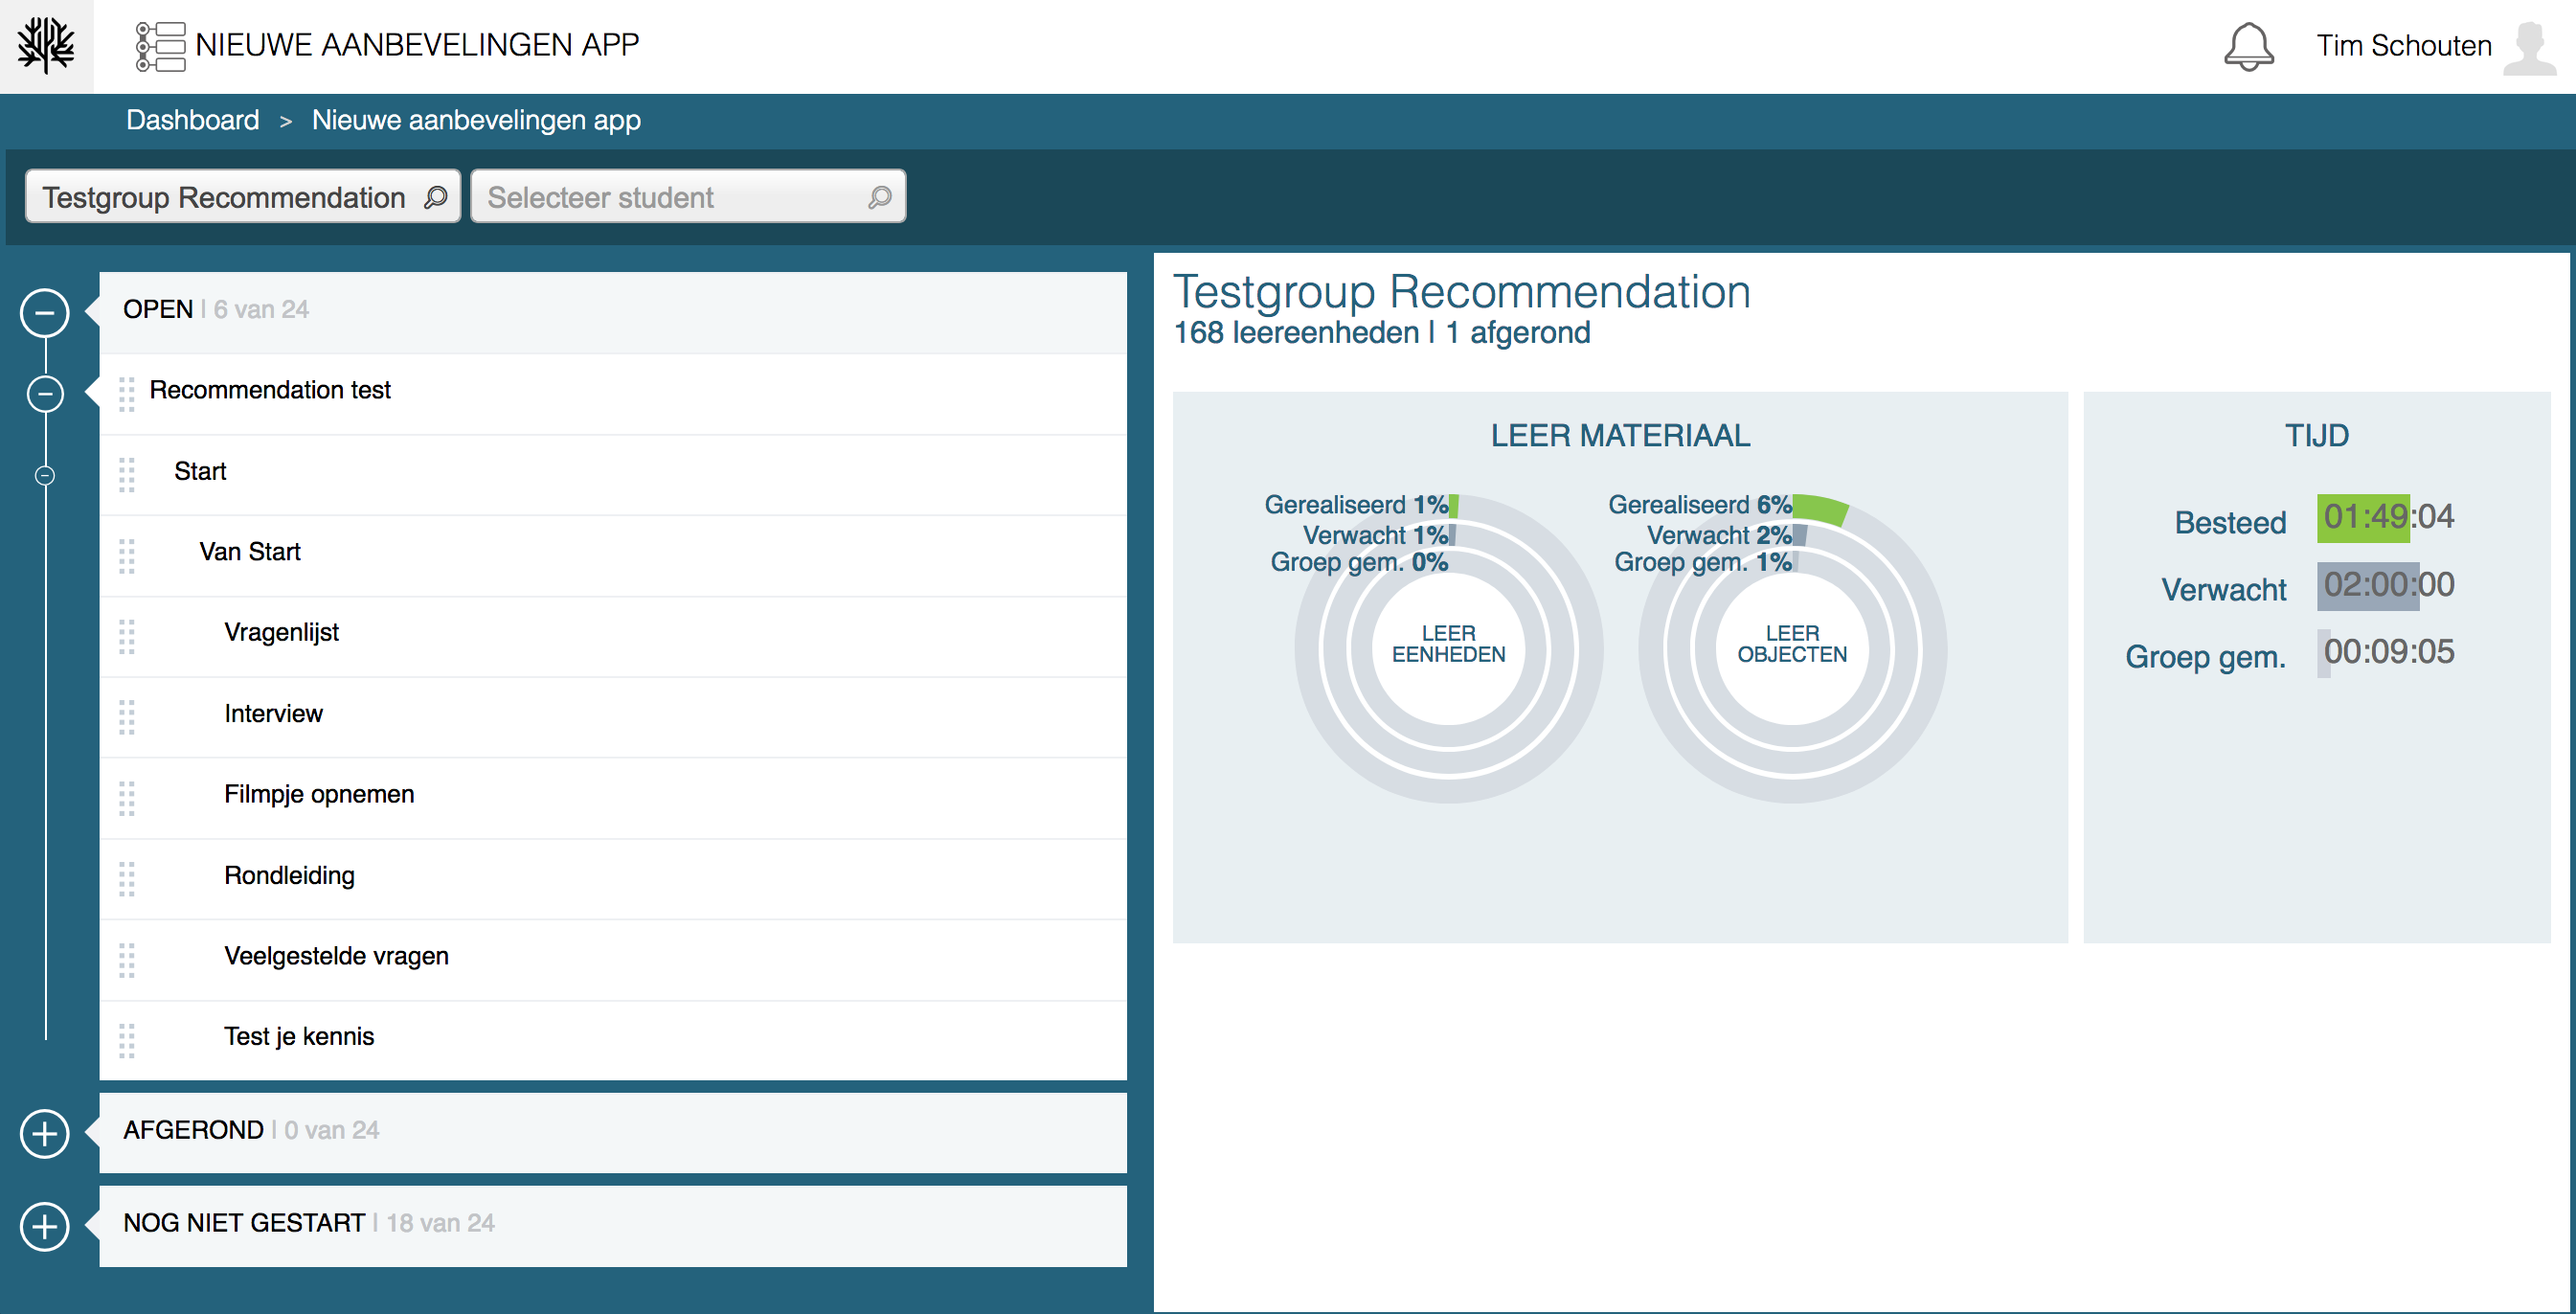Collapse the small Start node toggle
The width and height of the screenshot is (2576, 1314).
tap(45, 475)
